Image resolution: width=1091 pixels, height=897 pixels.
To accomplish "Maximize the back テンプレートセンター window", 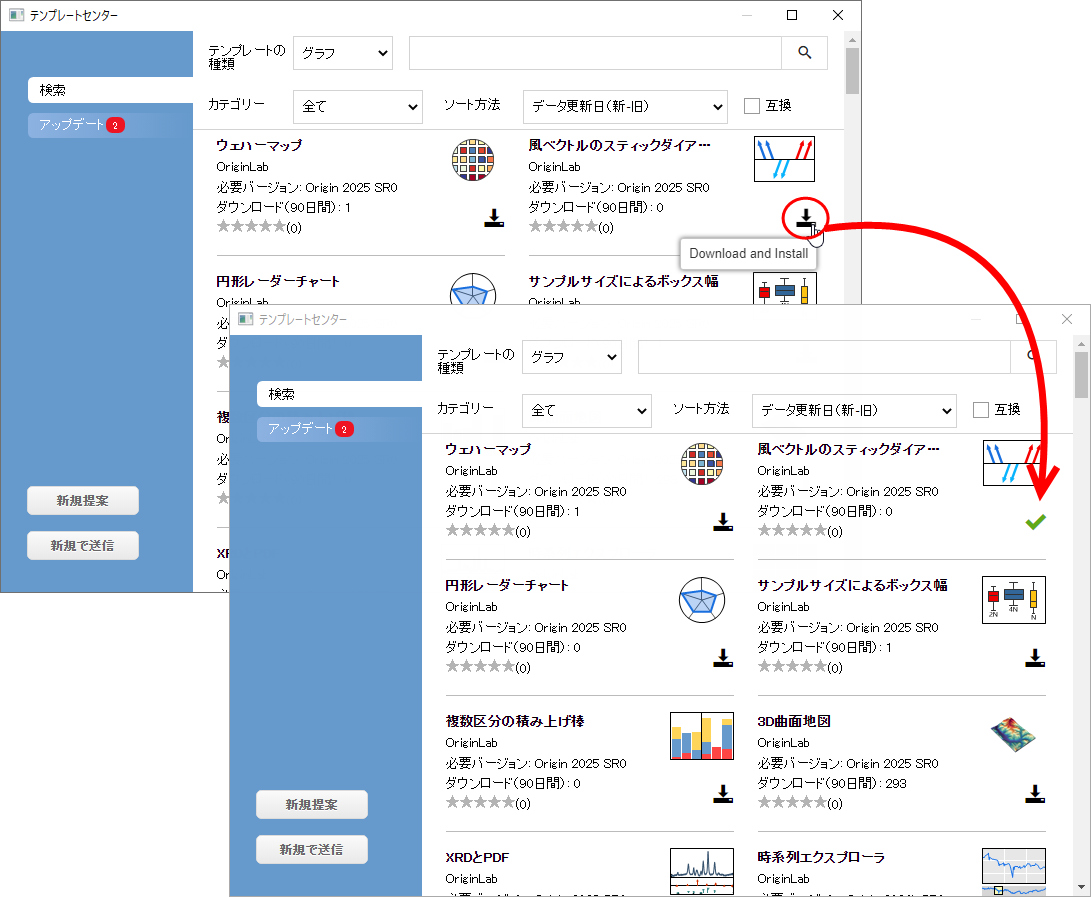I will [792, 15].
